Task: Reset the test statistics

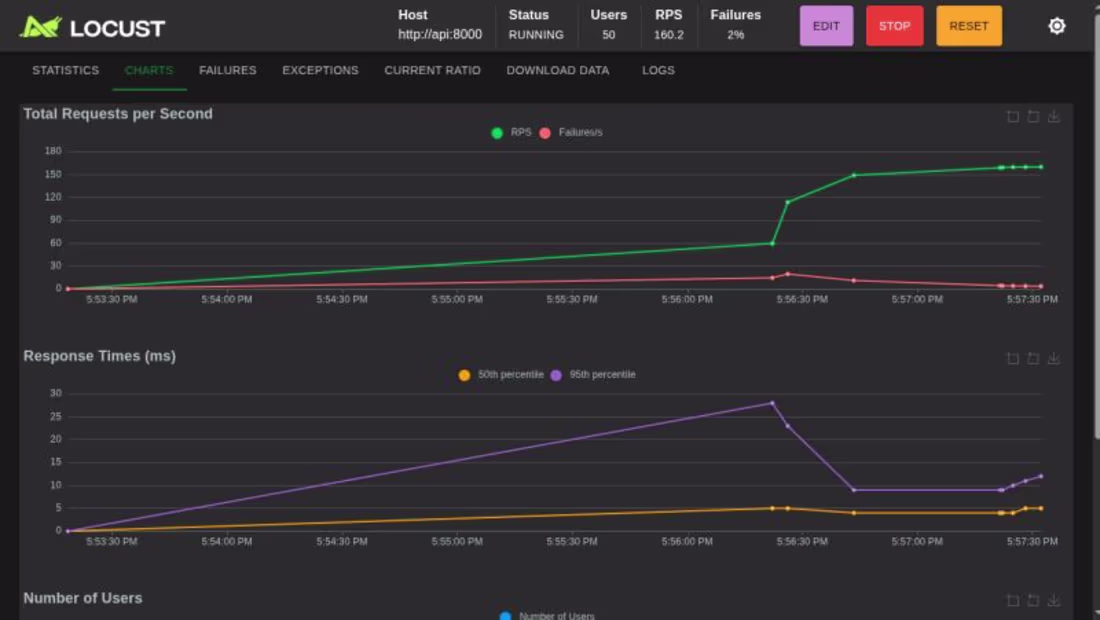Action: (968, 26)
